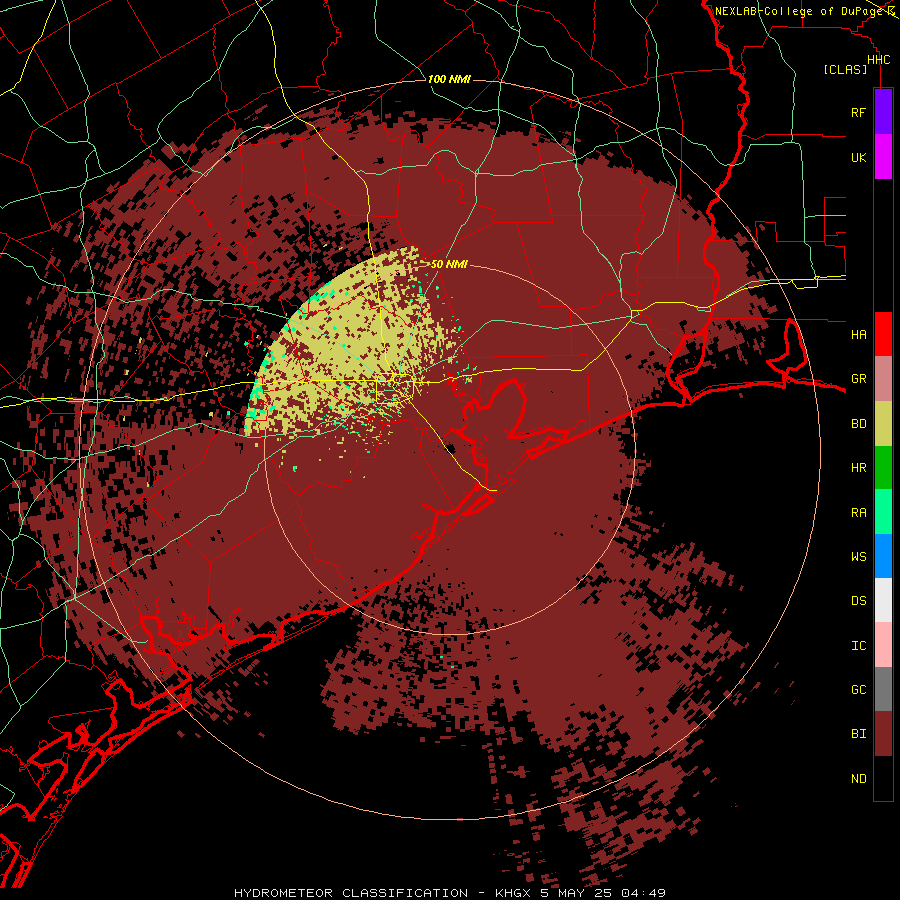The width and height of the screenshot is (900, 900).
Task: Click the WS blue legend swatch
Action: click(883, 556)
